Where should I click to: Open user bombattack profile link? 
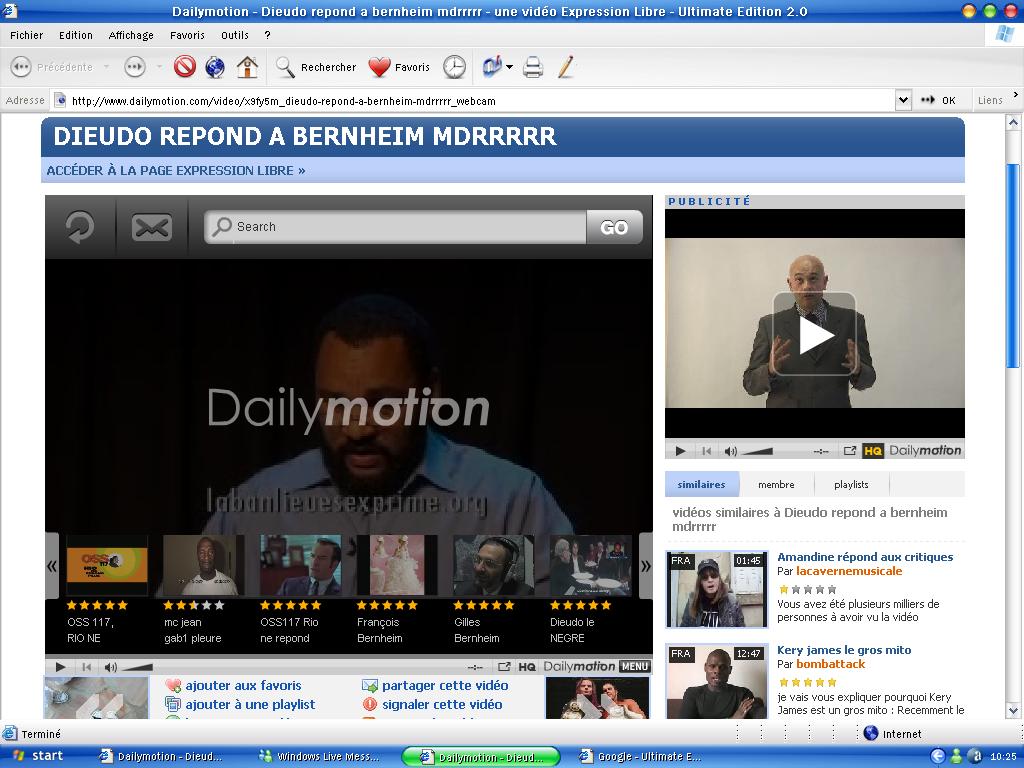830,664
